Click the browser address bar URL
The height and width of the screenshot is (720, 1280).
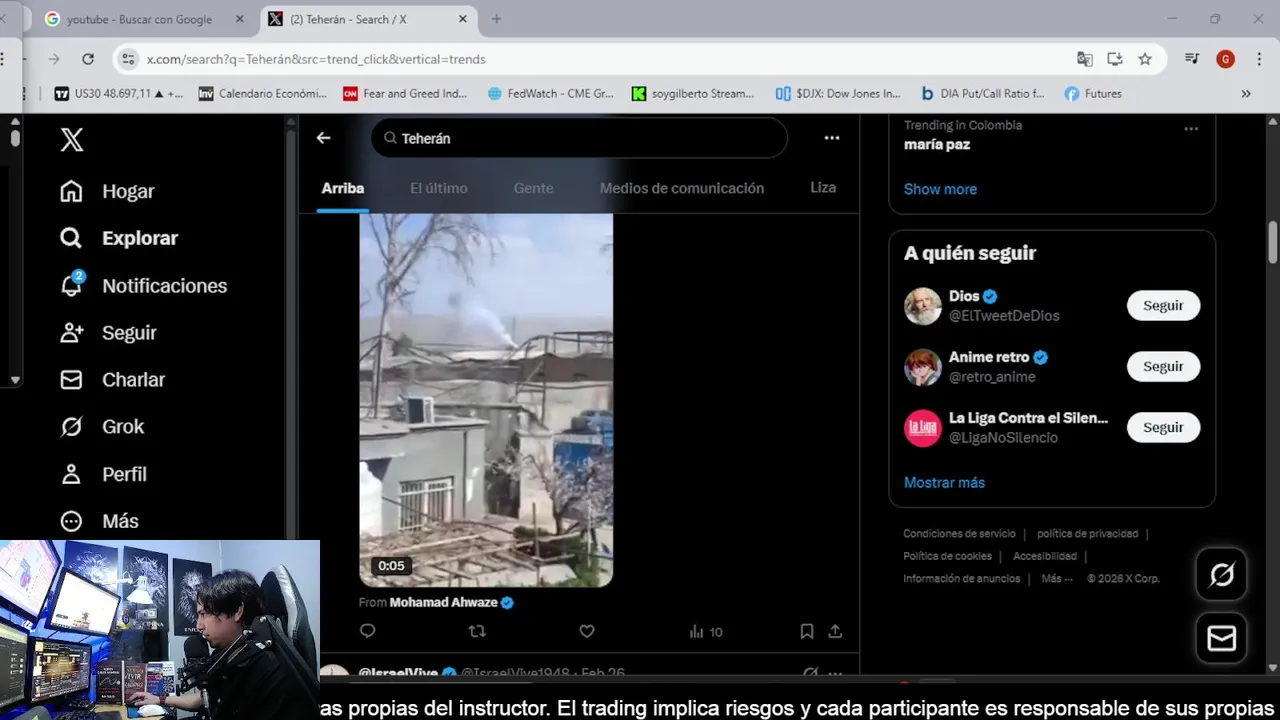(x=316, y=59)
